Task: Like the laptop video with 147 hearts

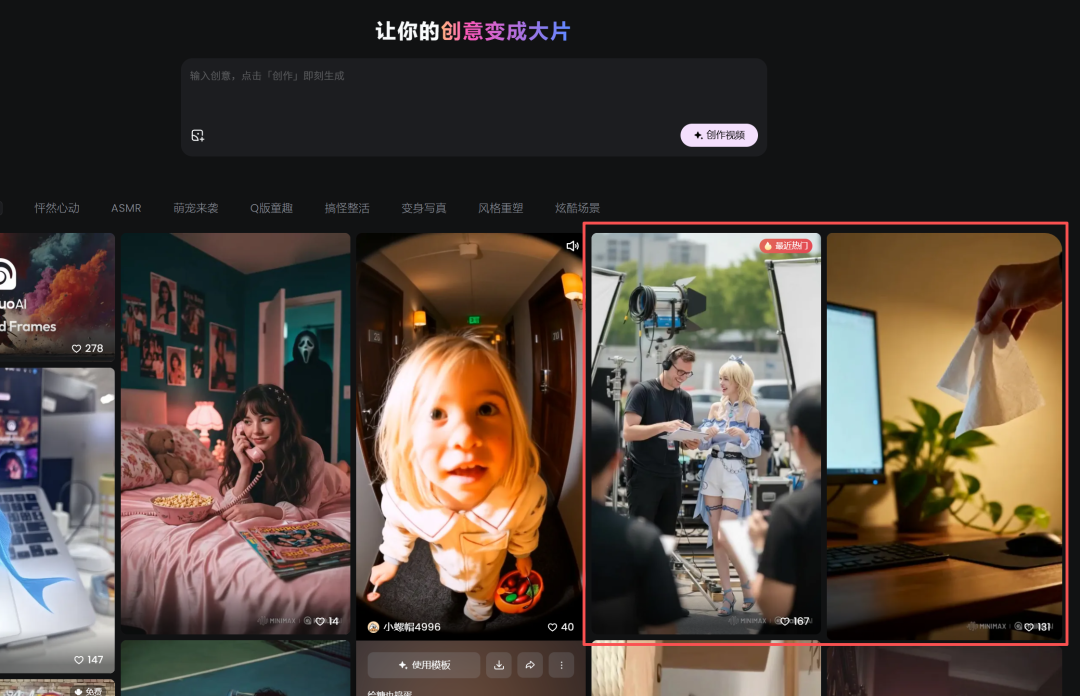Action: click(x=79, y=660)
